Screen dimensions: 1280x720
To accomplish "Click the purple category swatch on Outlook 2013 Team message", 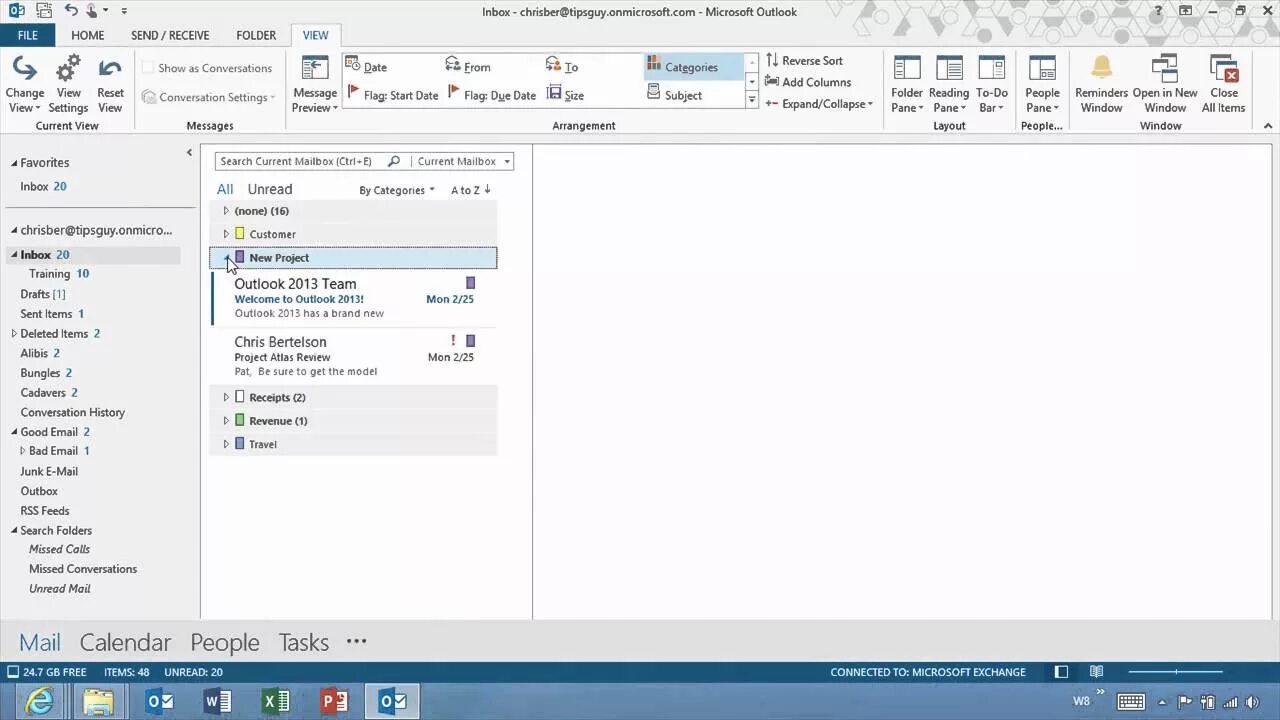I will 471,283.
